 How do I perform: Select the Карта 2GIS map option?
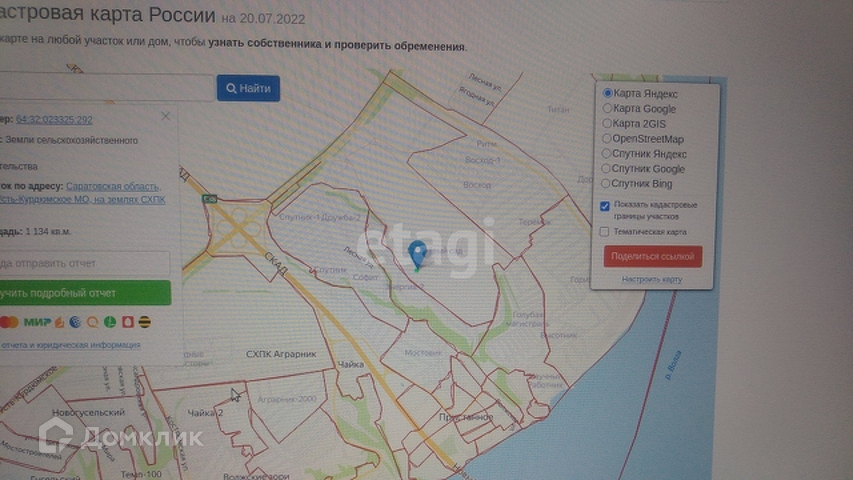point(607,123)
